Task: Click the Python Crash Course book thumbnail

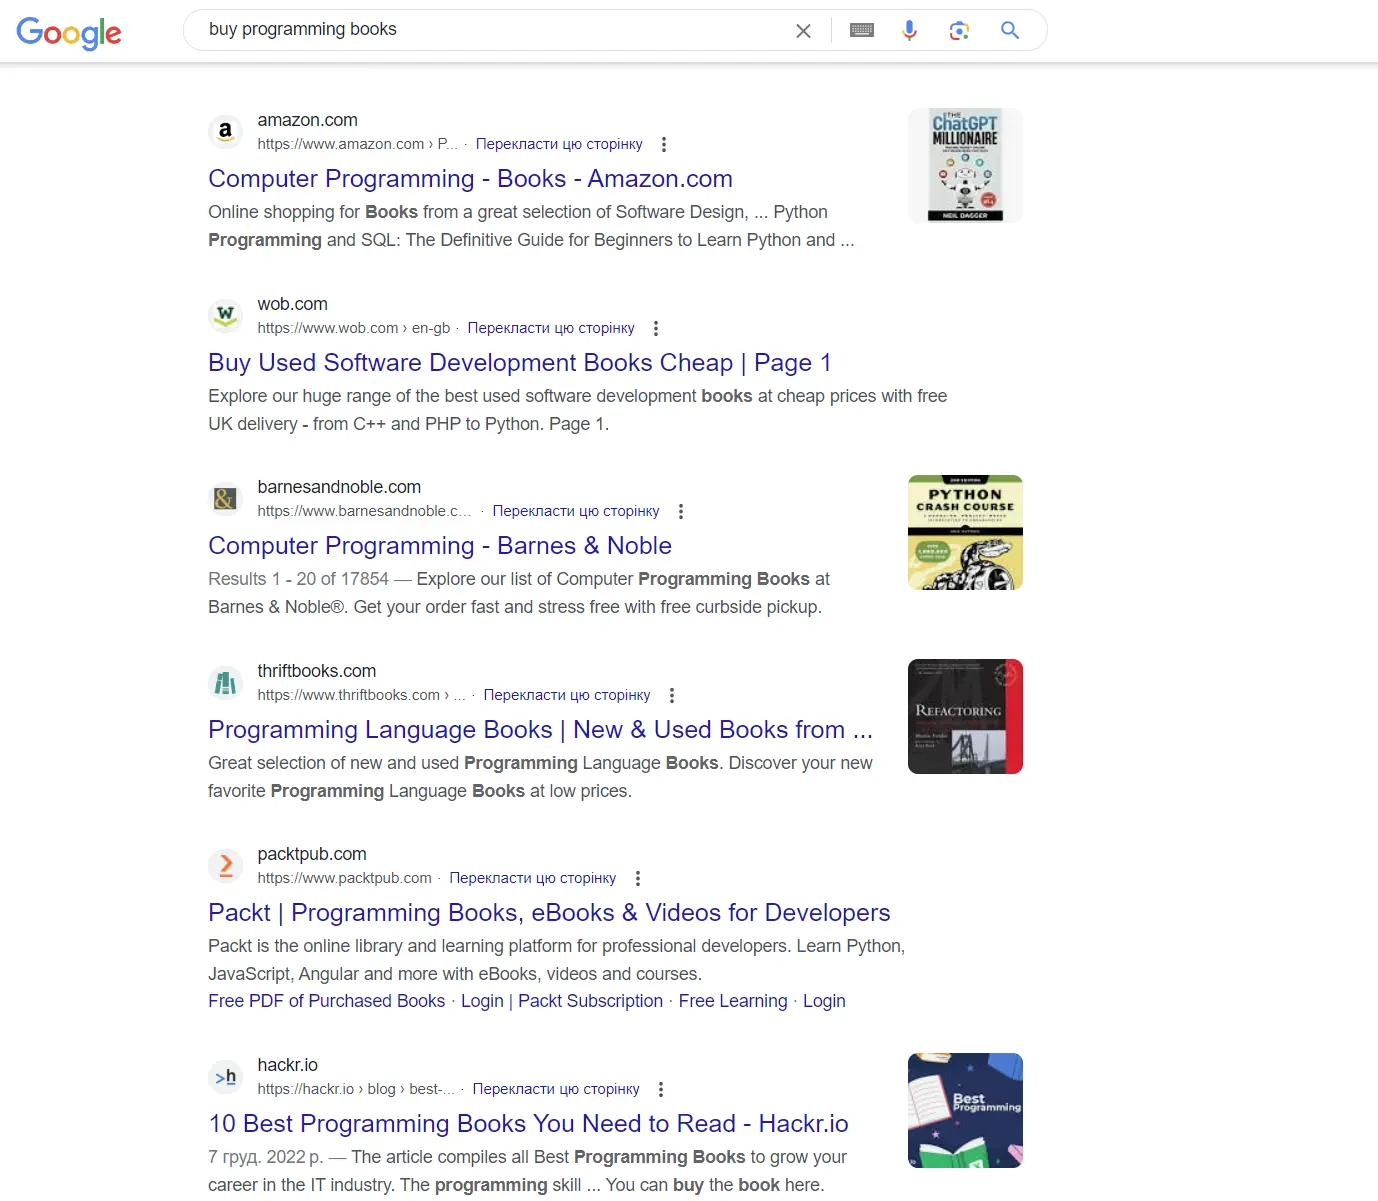Action: click(964, 532)
